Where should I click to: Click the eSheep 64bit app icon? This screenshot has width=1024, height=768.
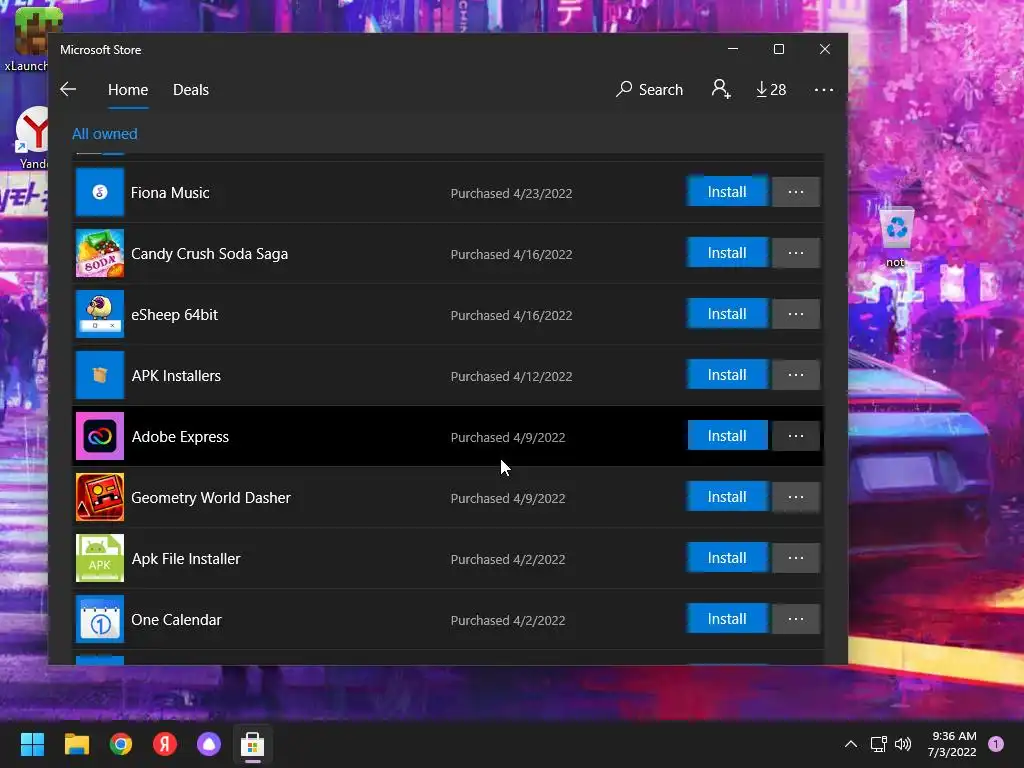click(x=100, y=314)
